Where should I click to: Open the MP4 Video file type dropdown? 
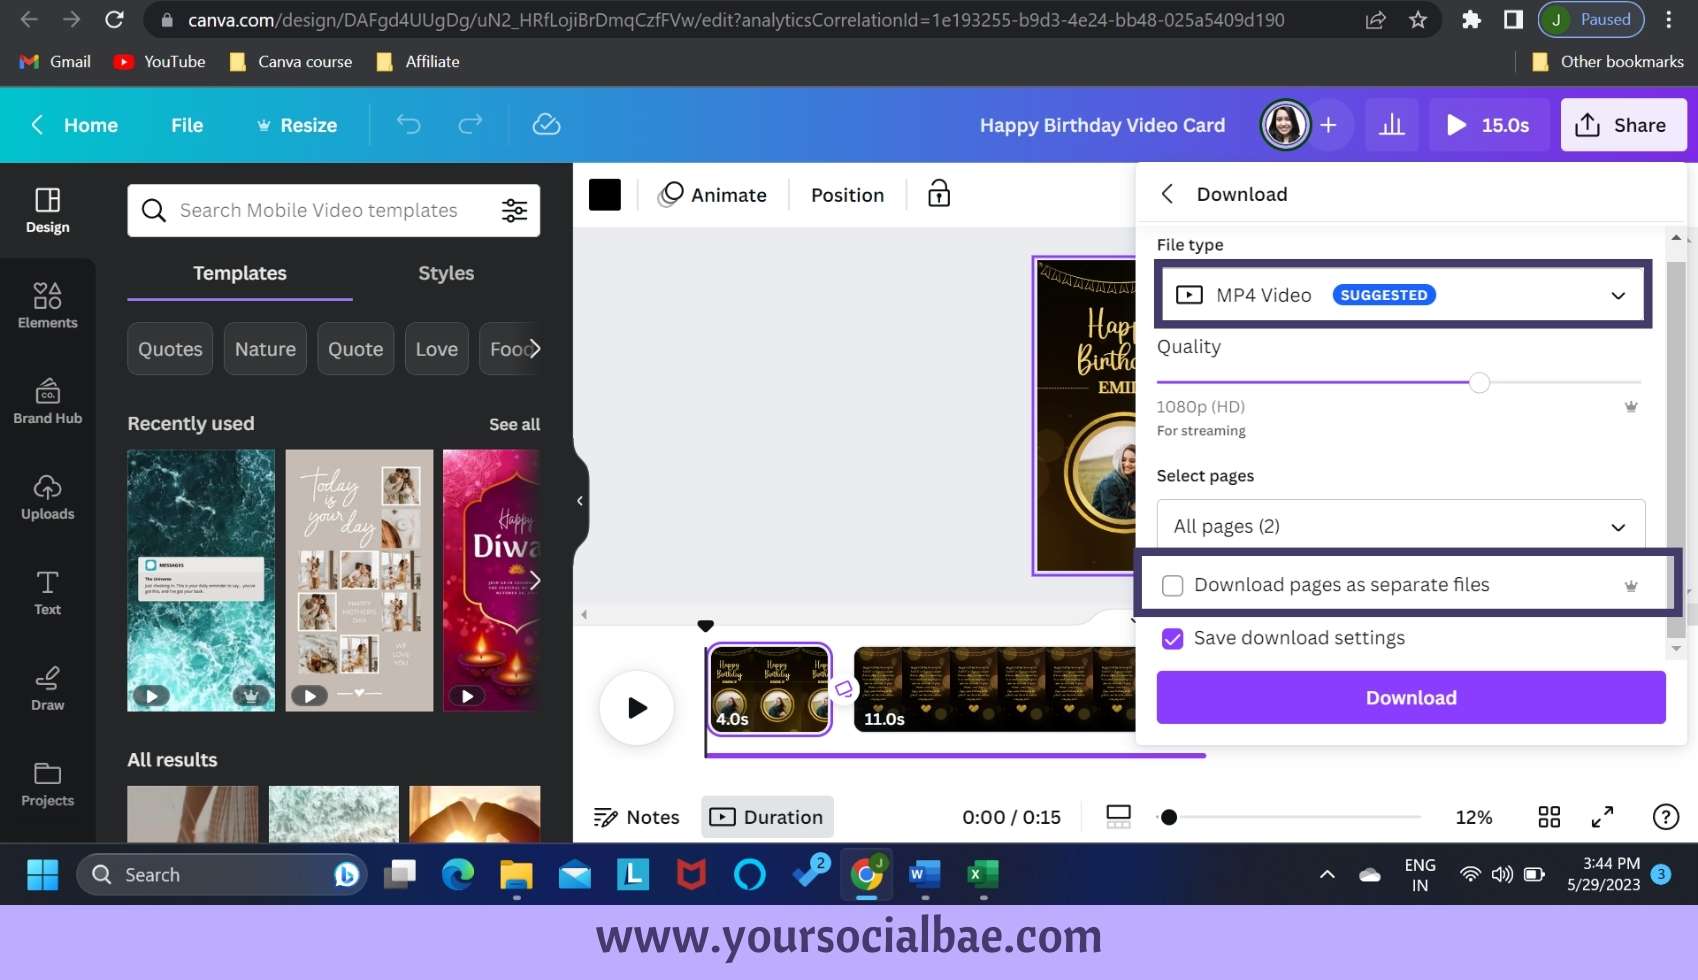[x=1617, y=295]
